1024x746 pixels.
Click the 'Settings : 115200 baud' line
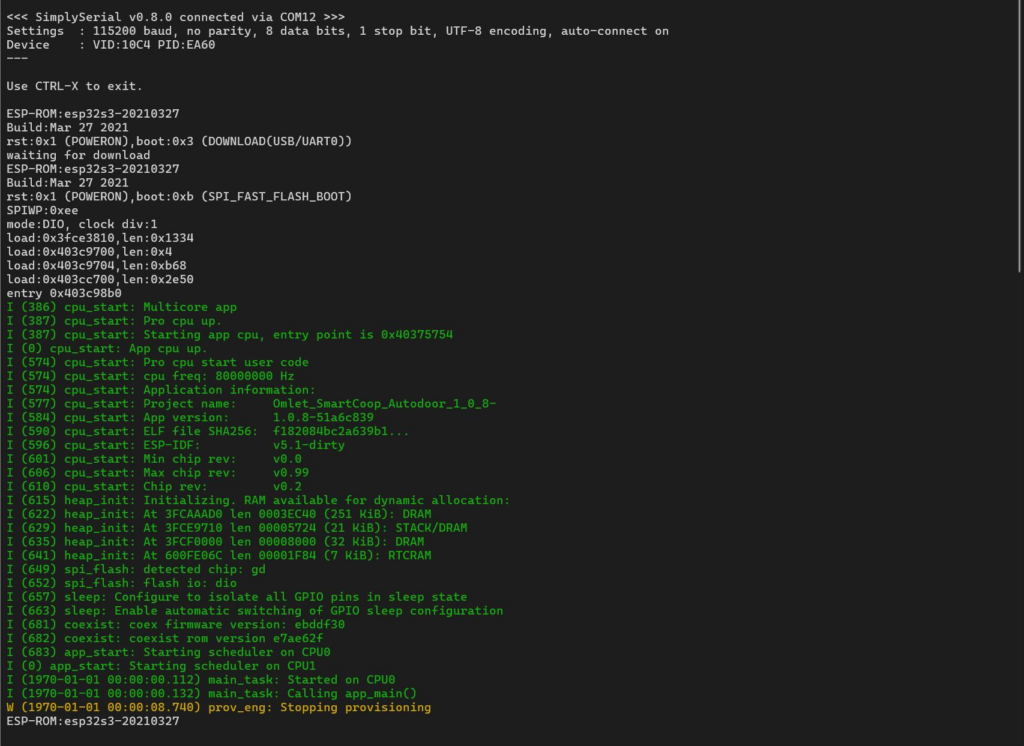[x=338, y=31]
